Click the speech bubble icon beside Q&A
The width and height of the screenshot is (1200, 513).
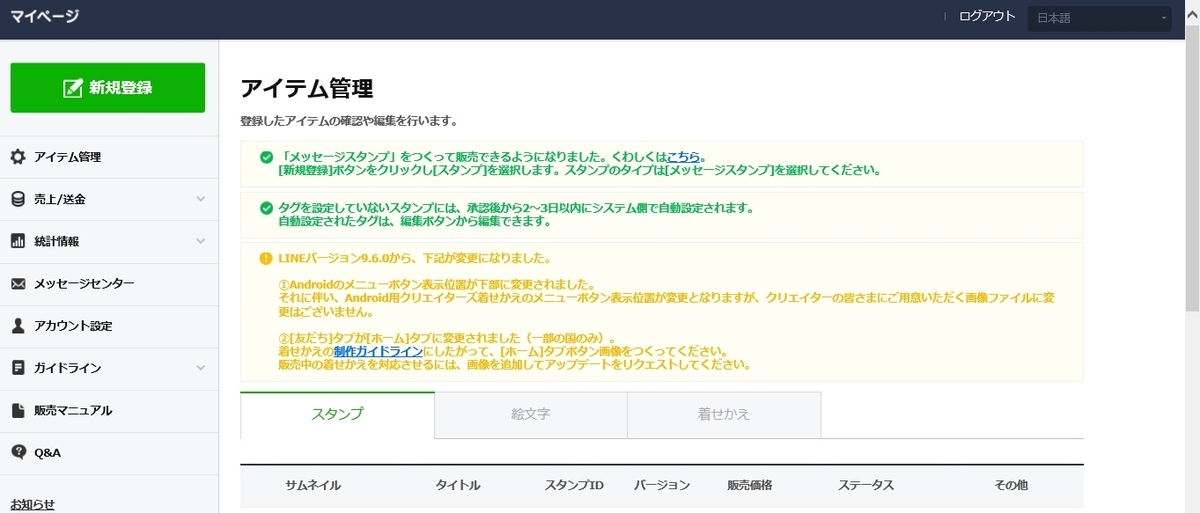coord(18,452)
